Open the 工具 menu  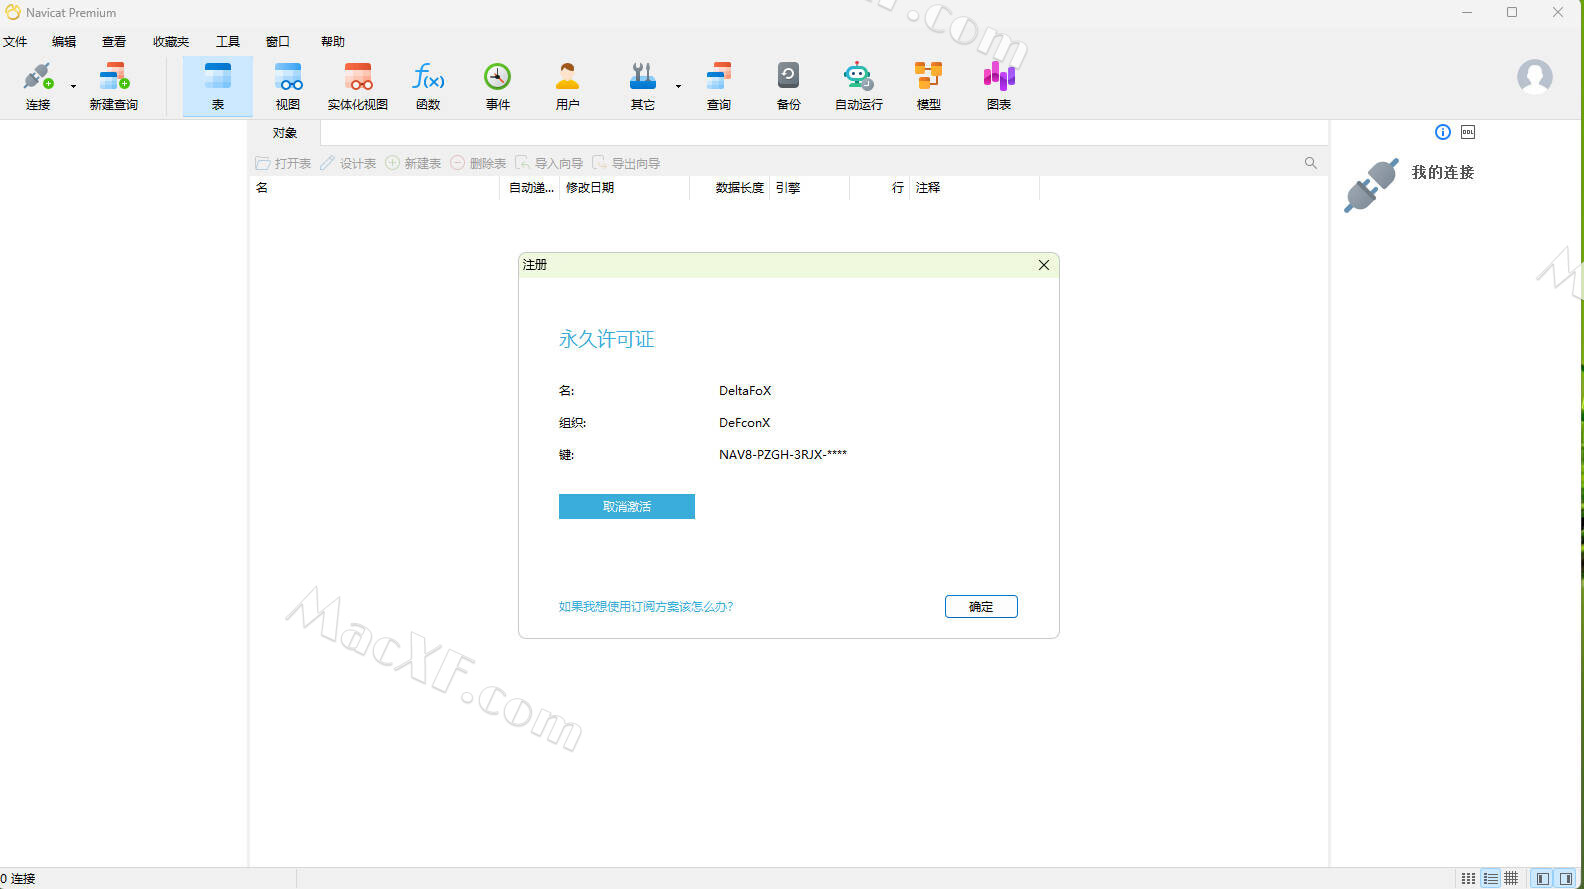[228, 42]
